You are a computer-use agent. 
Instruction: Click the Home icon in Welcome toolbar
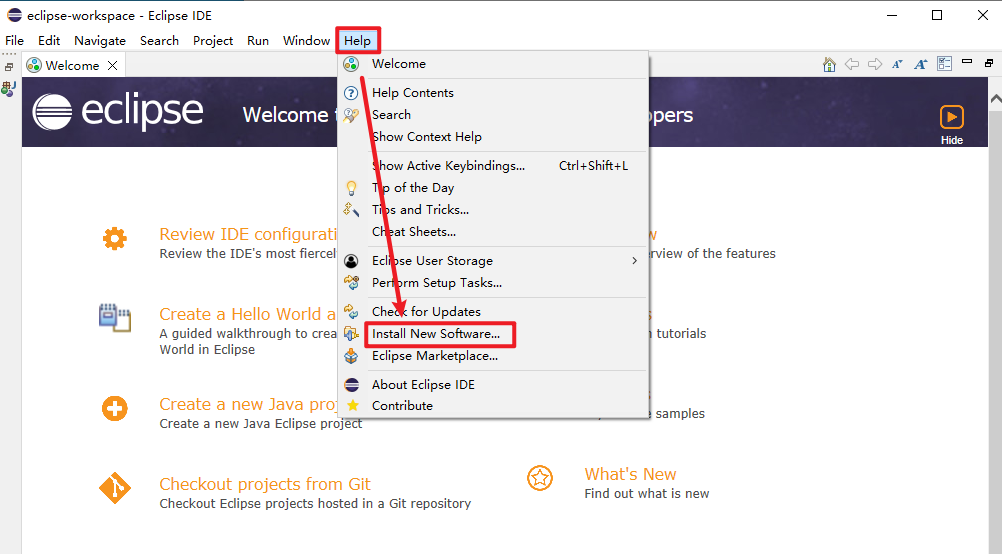point(829,65)
